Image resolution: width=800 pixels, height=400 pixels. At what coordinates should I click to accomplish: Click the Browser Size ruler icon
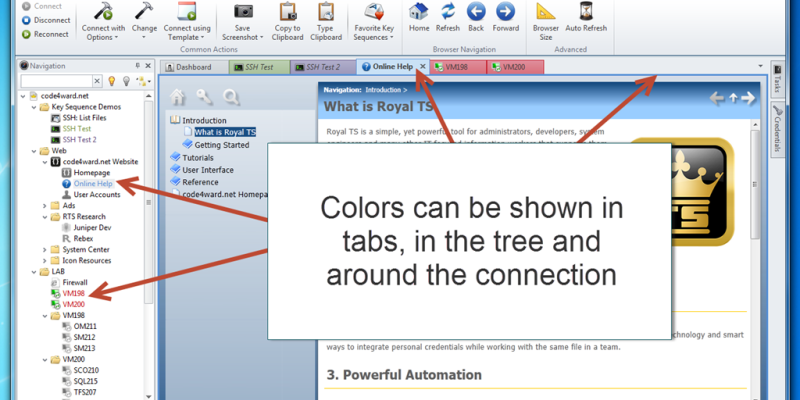[546, 14]
